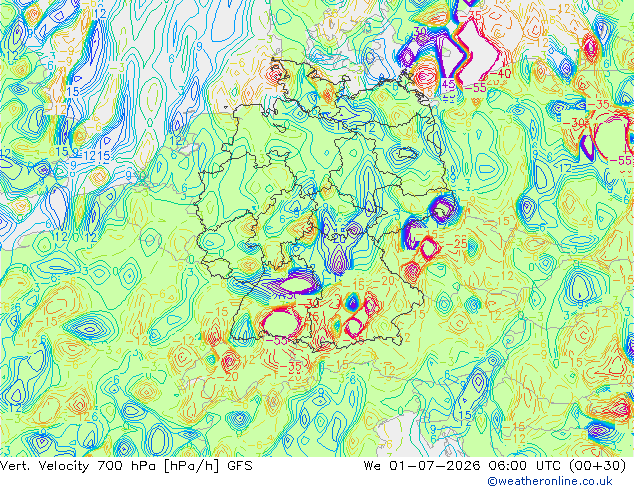634x490 pixels.
Task: Click the magenta diamond-shaped contour
Action: pos(429,248)
